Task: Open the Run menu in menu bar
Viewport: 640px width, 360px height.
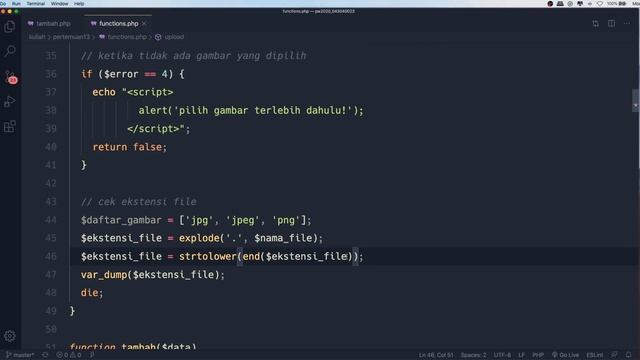Action: [x=16, y=4]
